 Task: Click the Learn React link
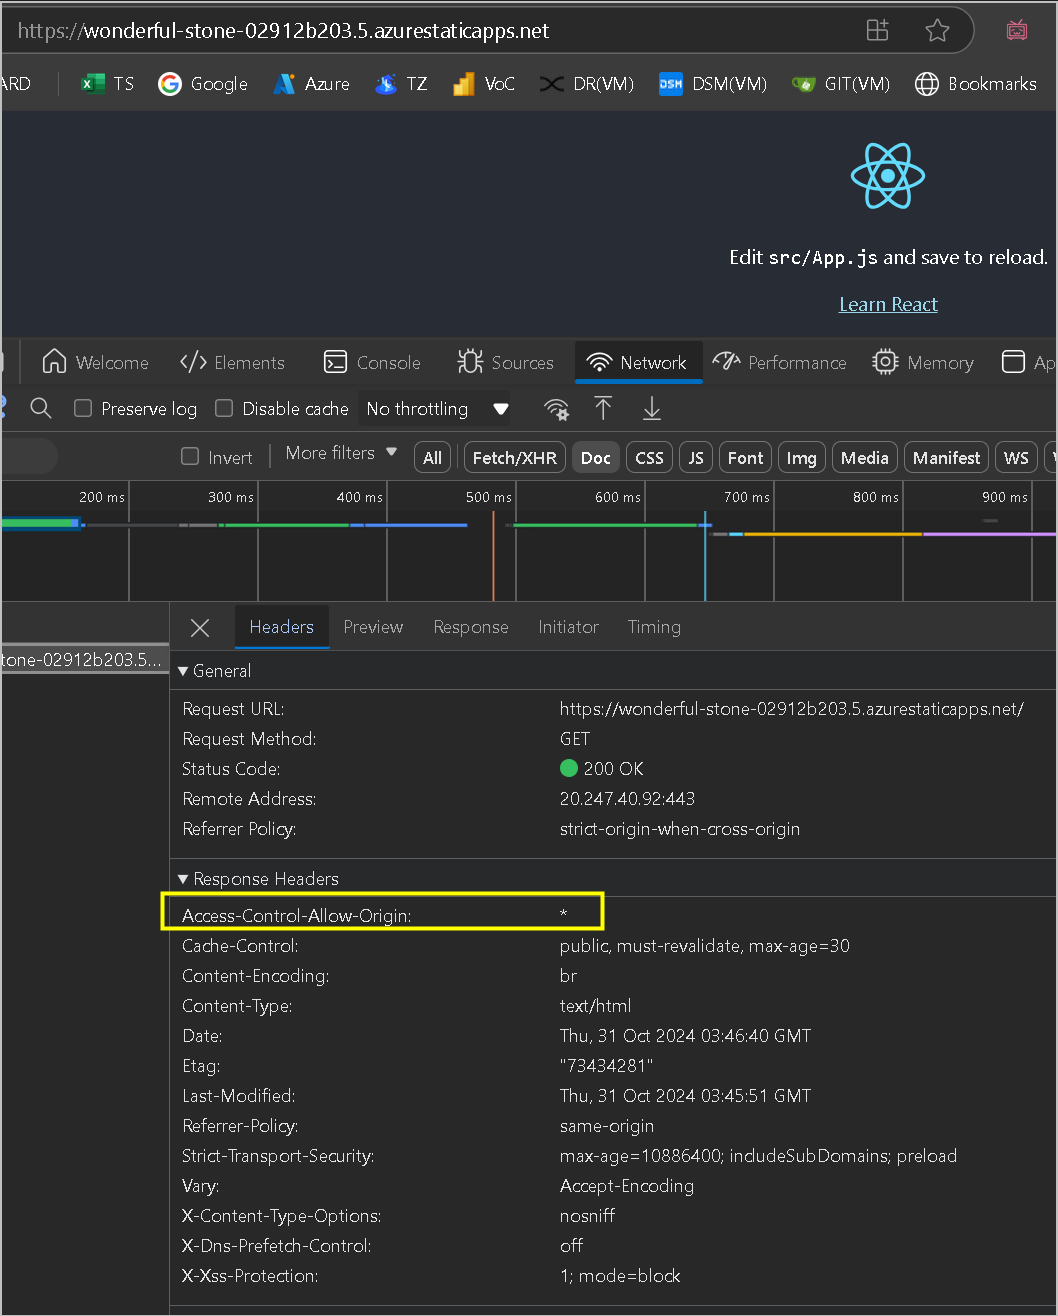point(888,304)
